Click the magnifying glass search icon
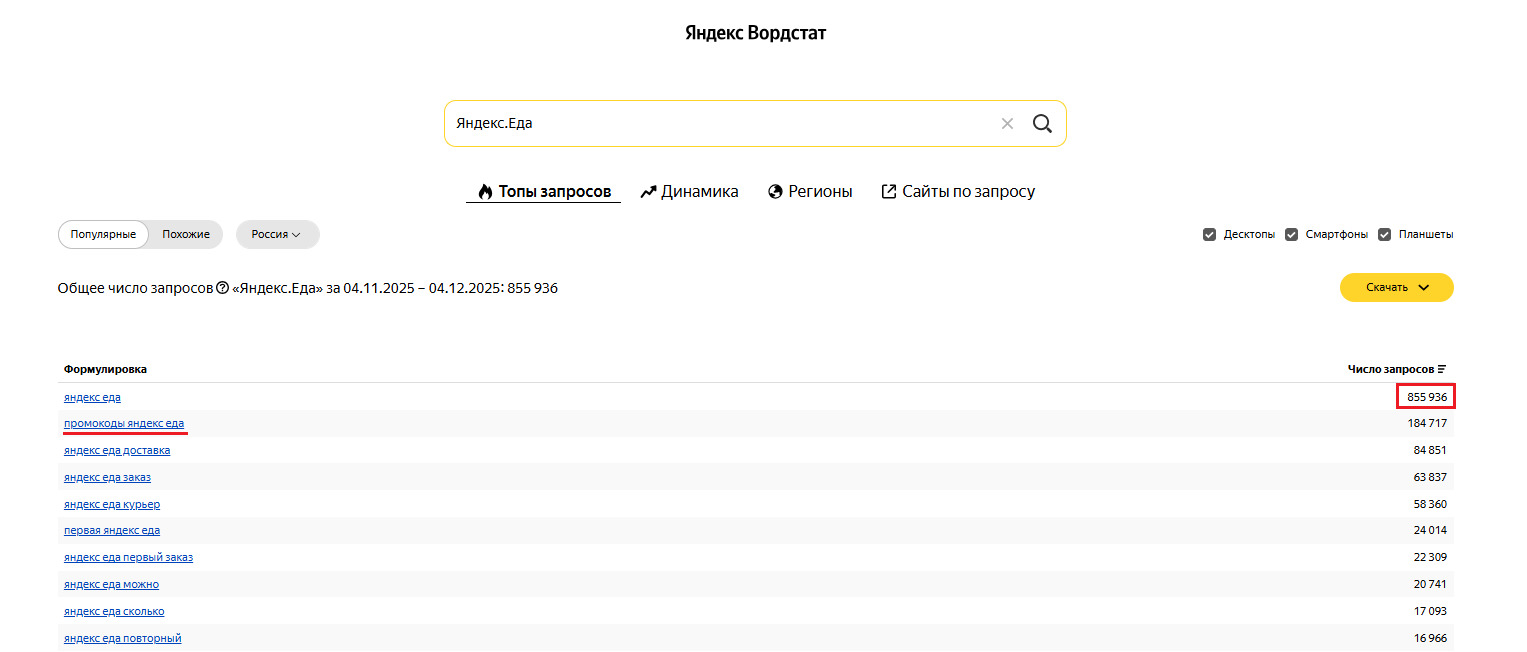Viewport: 1527px width, 652px height. [x=1042, y=124]
